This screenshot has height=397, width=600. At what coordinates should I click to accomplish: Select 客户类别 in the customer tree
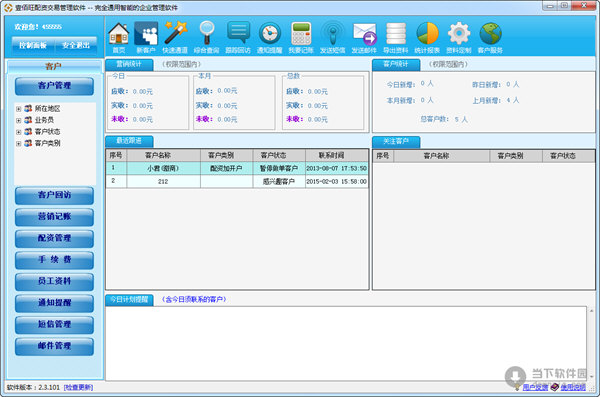(x=47, y=143)
